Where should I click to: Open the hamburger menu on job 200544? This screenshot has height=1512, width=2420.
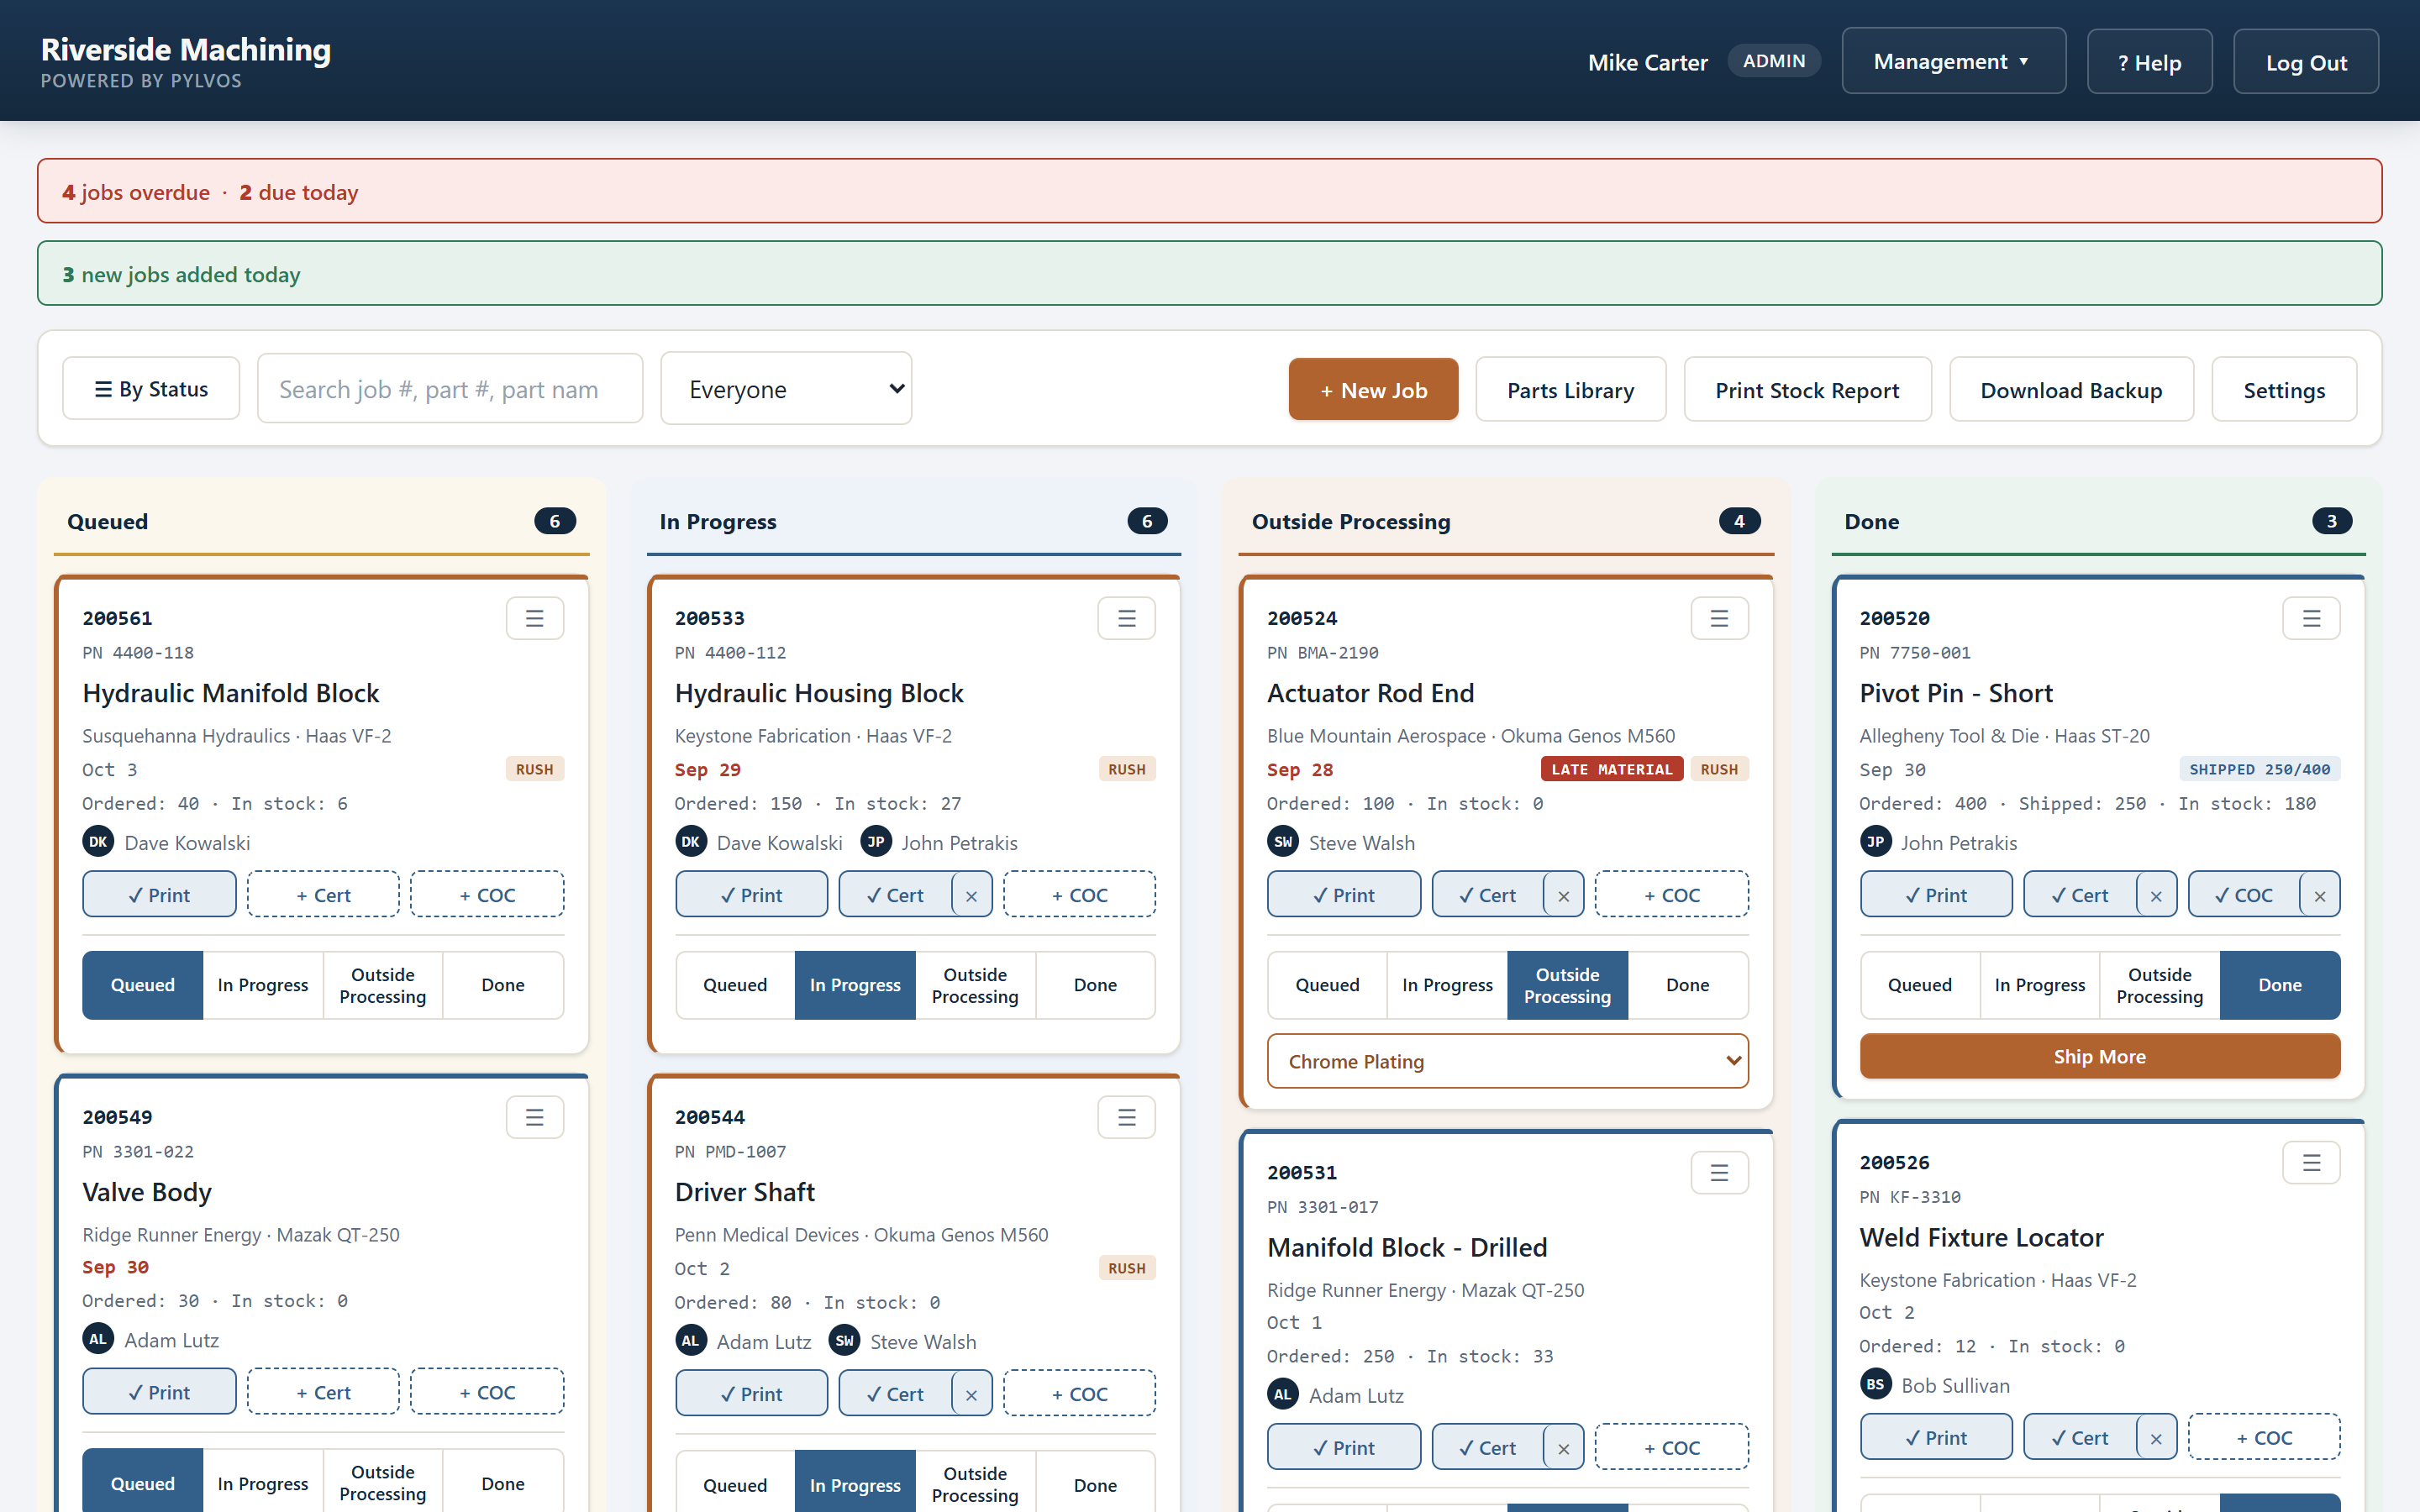point(1127,1117)
